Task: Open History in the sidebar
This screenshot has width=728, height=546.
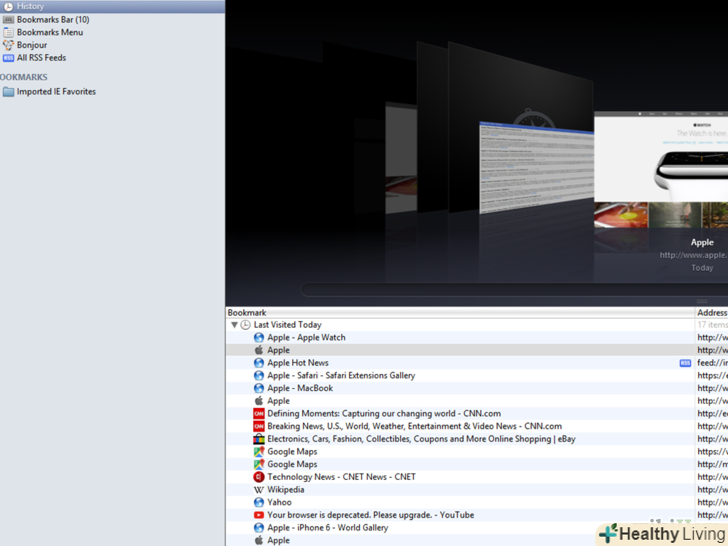Action: click(30, 6)
